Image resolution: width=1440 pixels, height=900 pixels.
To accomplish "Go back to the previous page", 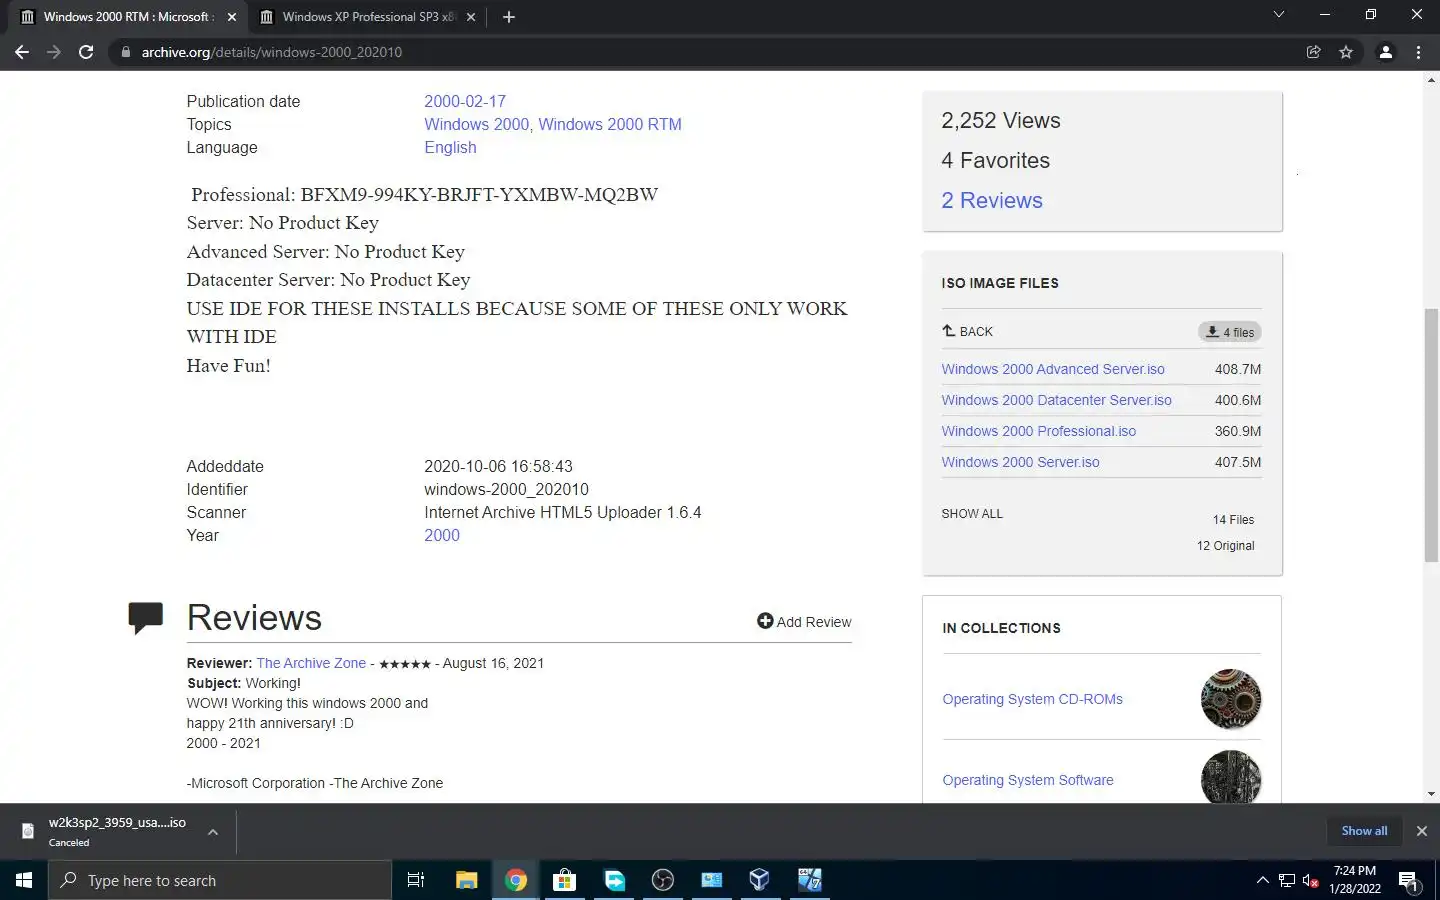I will click(22, 52).
